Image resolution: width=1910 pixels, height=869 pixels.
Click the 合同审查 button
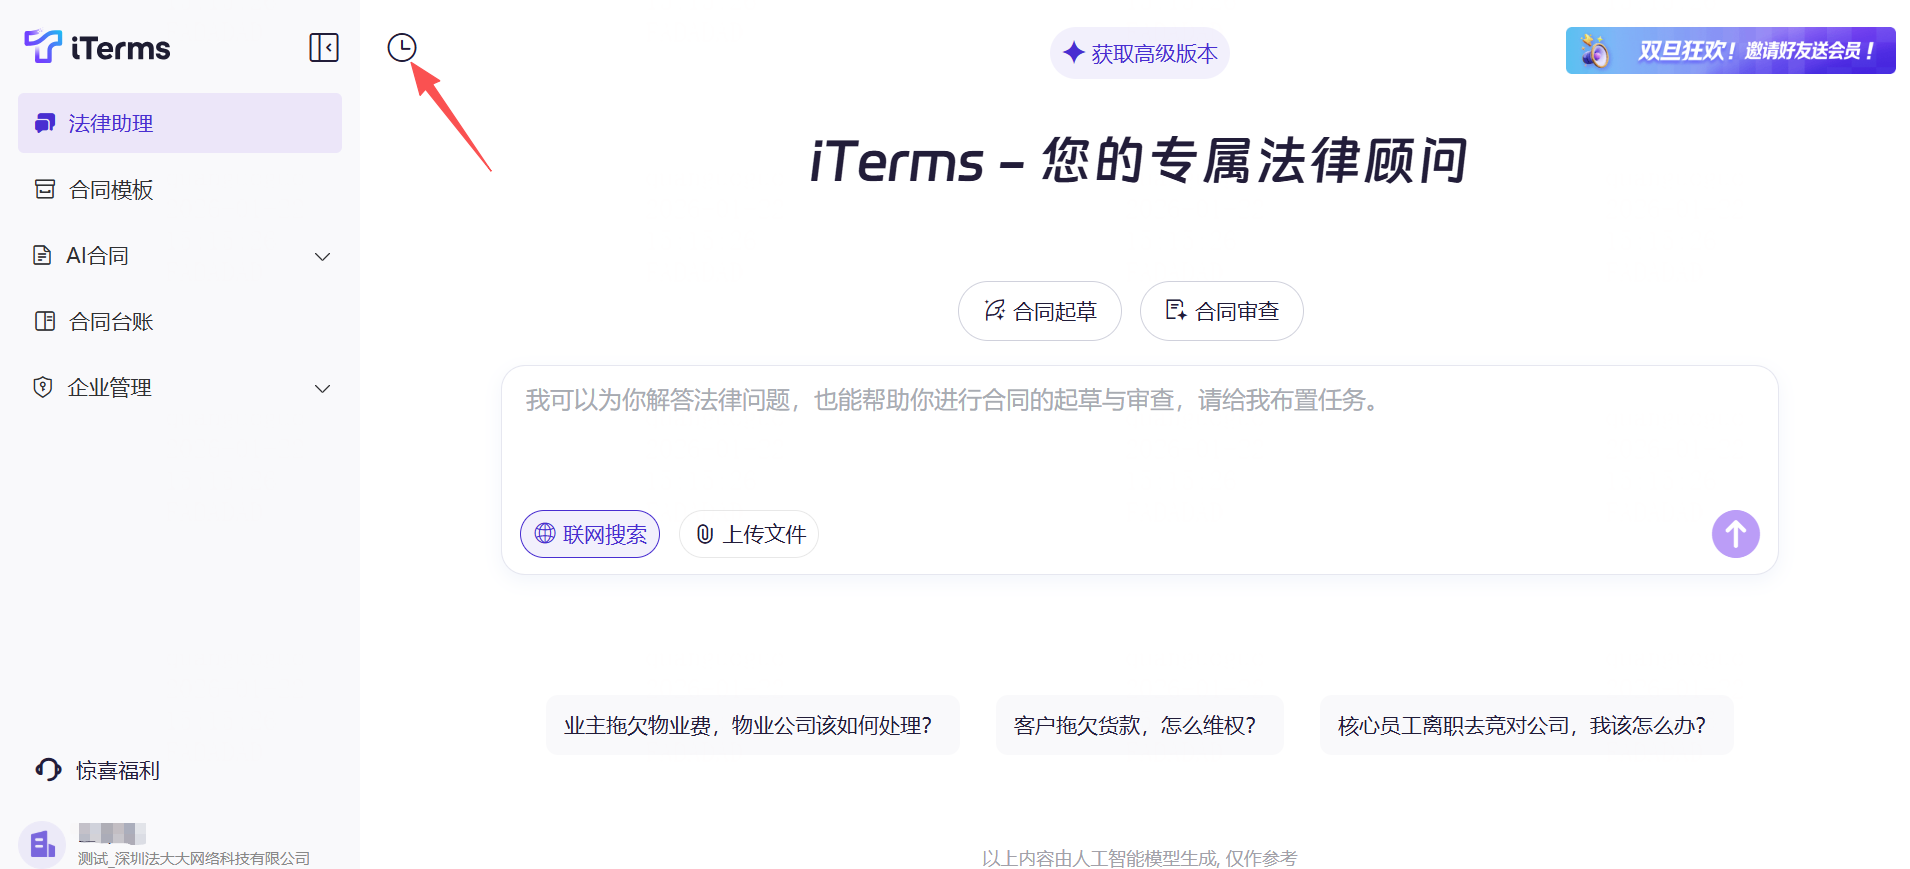[1221, 311]
